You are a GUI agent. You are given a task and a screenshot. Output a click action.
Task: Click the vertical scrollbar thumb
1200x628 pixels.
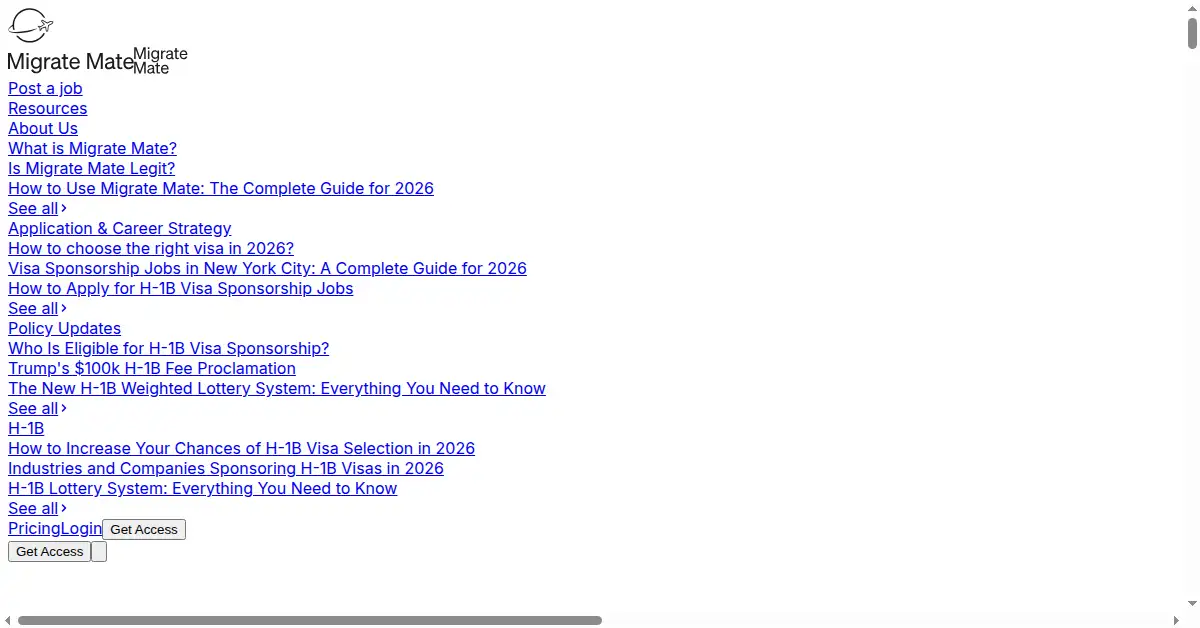click(x=1192, y=33)
